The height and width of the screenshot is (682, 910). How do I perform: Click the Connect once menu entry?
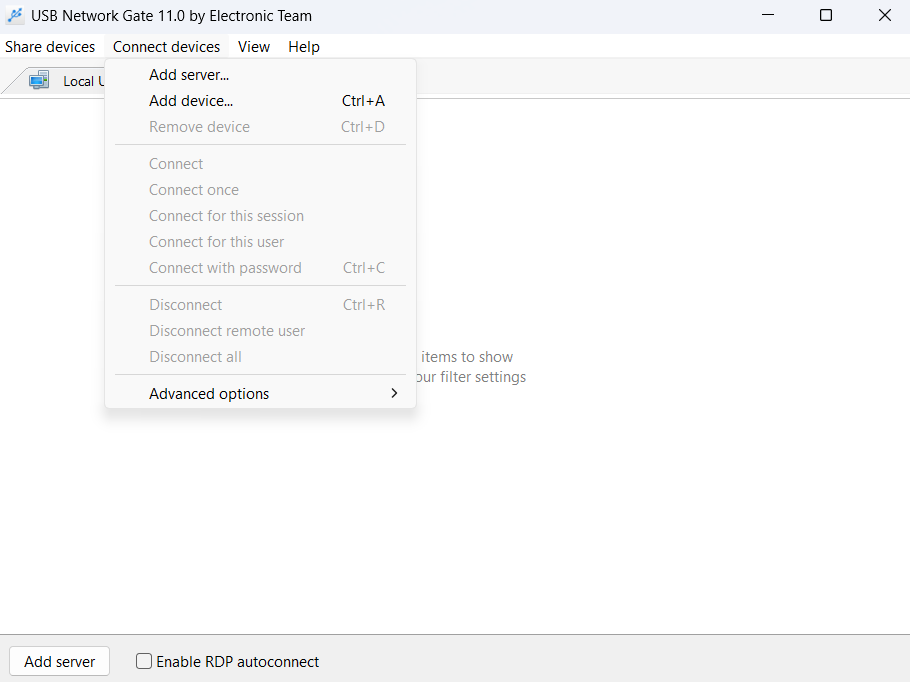point(194,190)
